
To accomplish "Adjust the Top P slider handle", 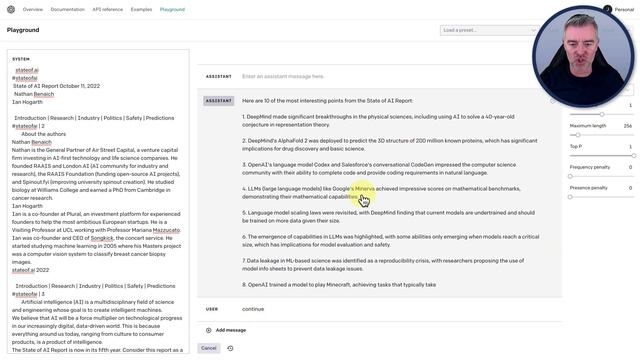I will point(633,156).
